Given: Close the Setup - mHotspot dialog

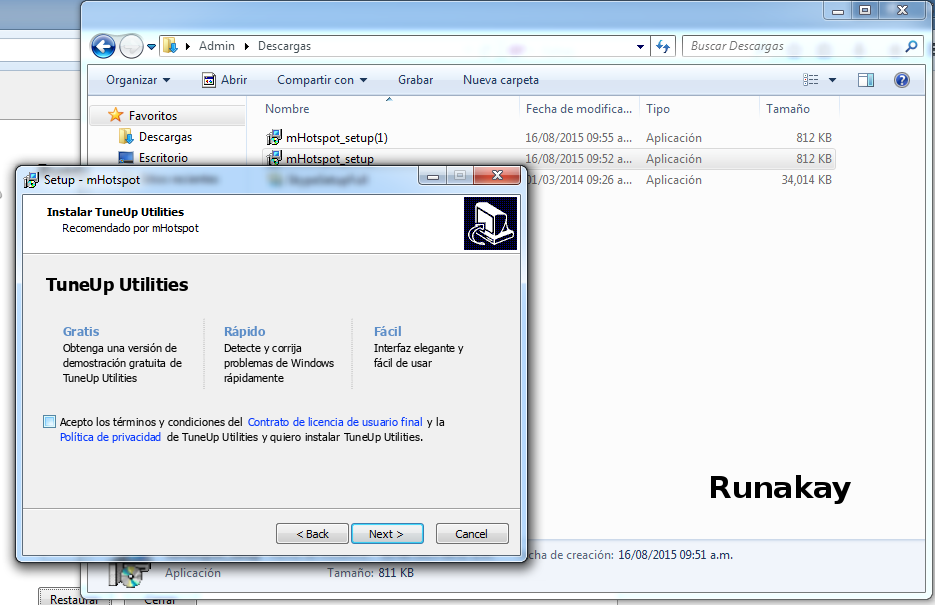Looking at the screenshot, I should click(x=497, y=175).
